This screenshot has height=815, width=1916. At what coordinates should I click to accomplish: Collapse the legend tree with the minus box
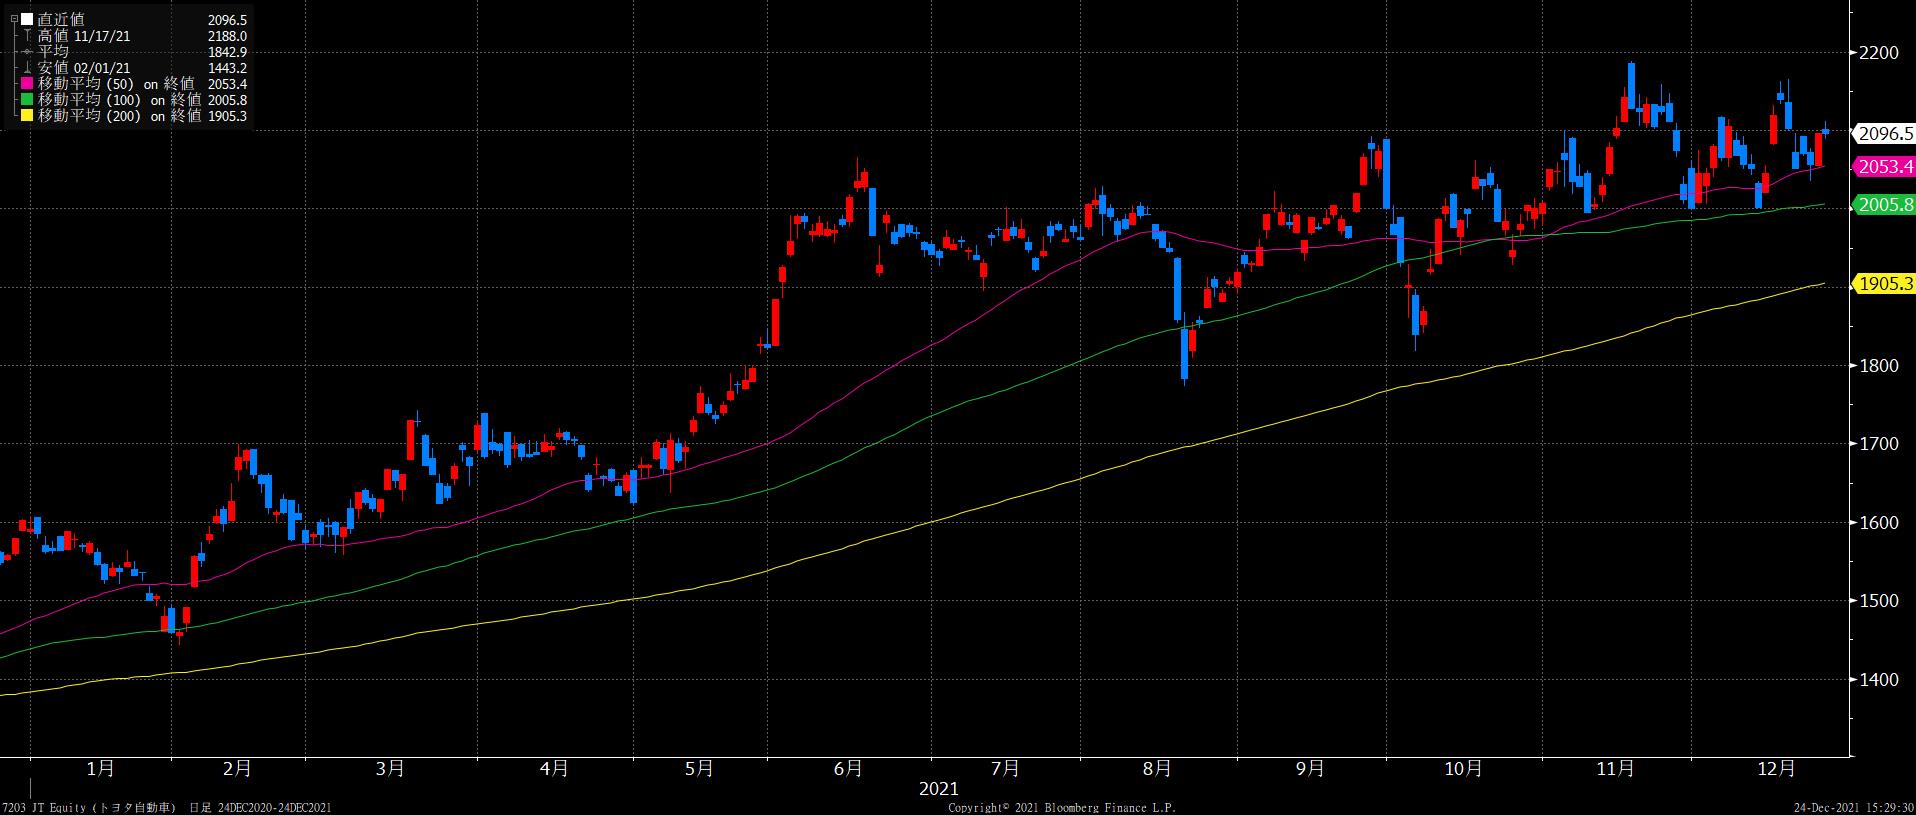[13, 19]
